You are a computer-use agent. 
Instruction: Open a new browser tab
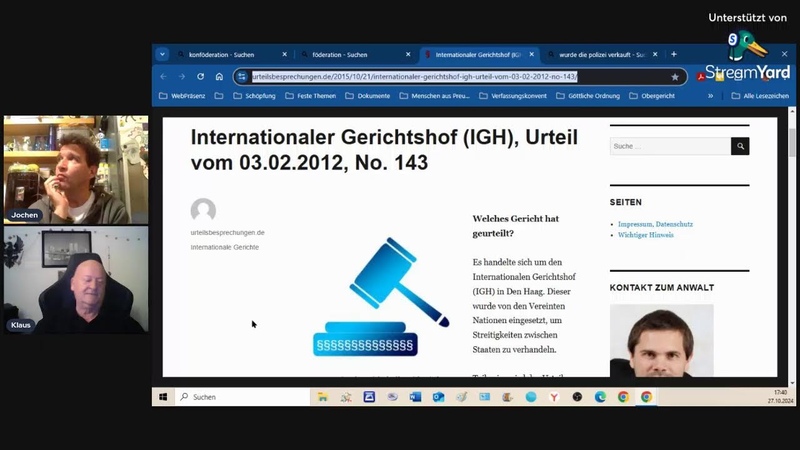(674, 54)
